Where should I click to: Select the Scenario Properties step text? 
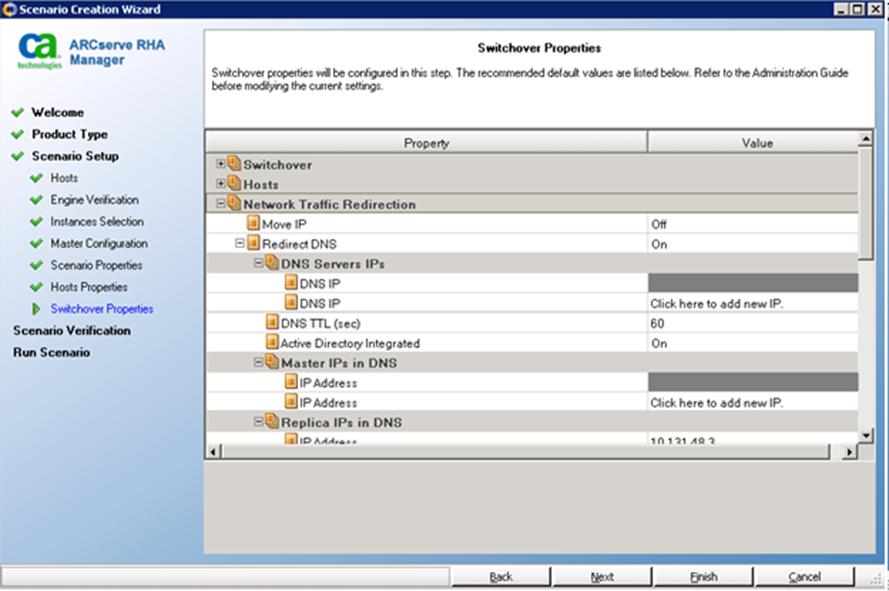point(96,265)
